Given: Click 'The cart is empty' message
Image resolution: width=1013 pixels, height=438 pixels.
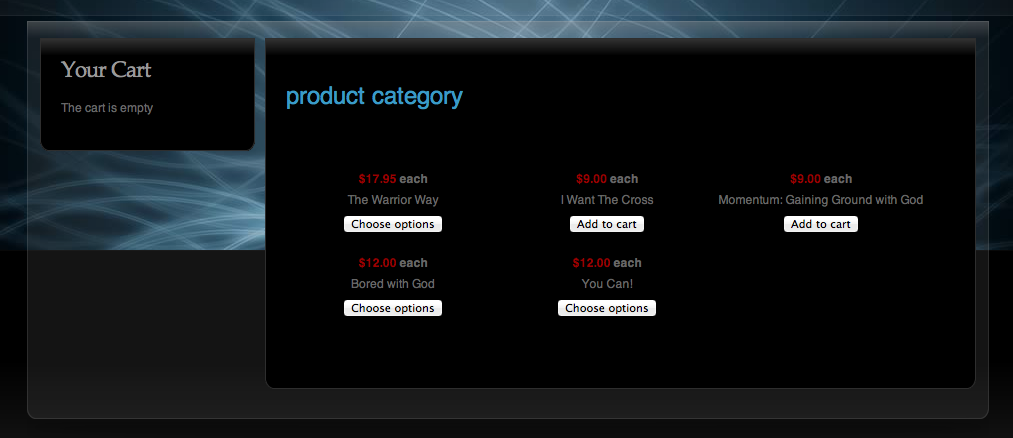Looking at the screenshot, I should tap(107, 108).
